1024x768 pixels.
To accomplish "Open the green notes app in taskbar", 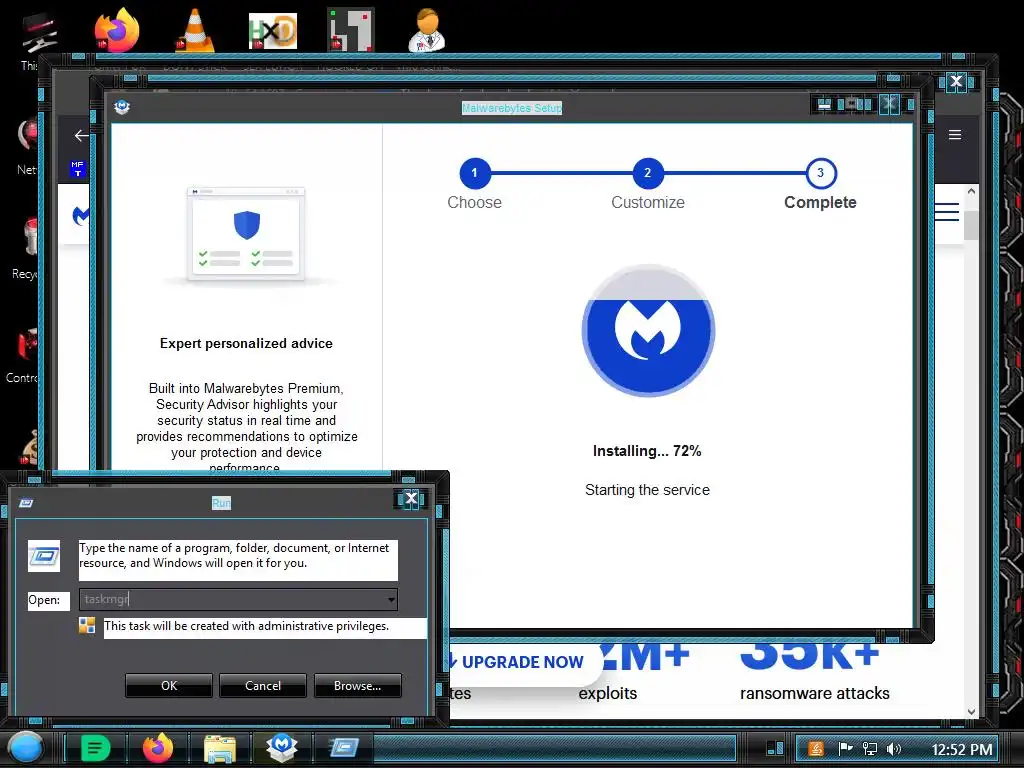I will 95,748.
